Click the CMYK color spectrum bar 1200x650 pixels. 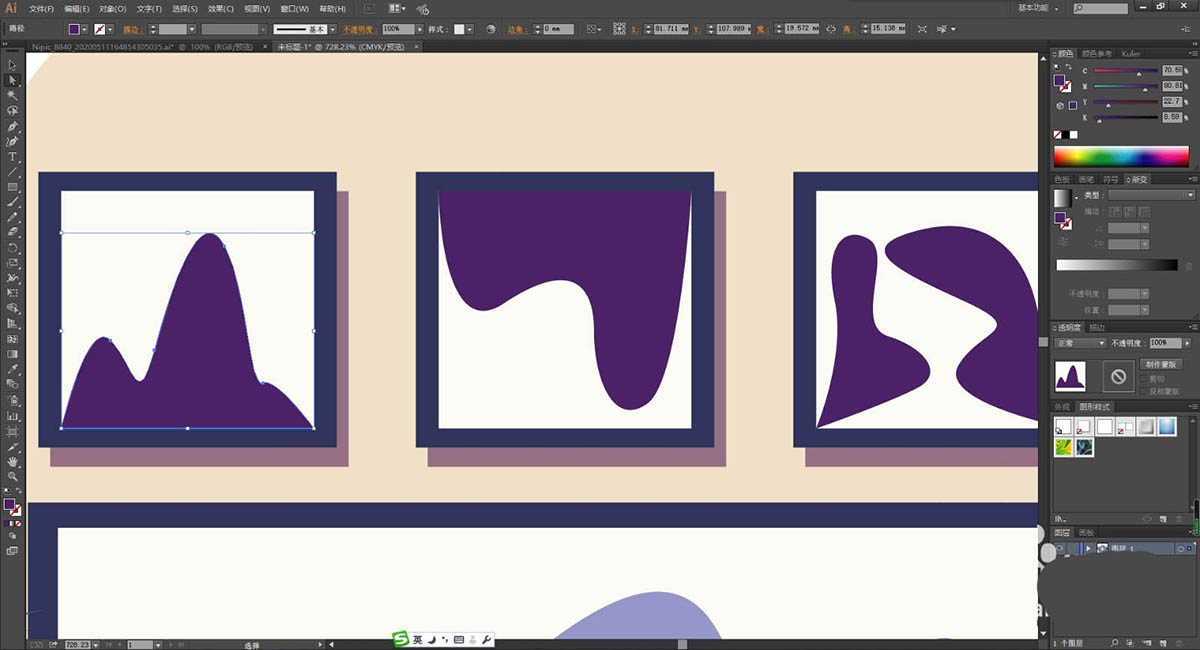(1123, 157)
